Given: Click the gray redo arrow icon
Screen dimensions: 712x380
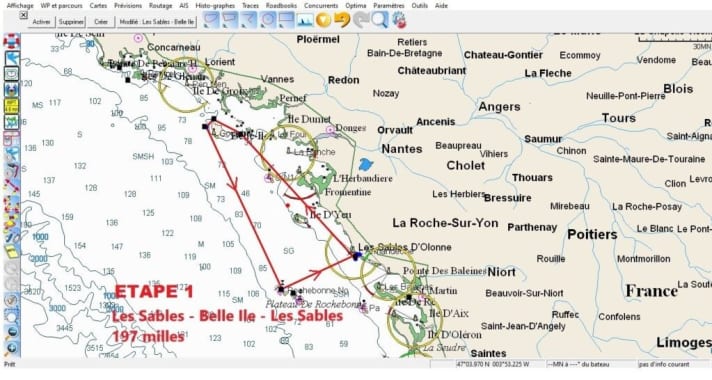Looking at the screenshot, I should [x=361, y=20].
